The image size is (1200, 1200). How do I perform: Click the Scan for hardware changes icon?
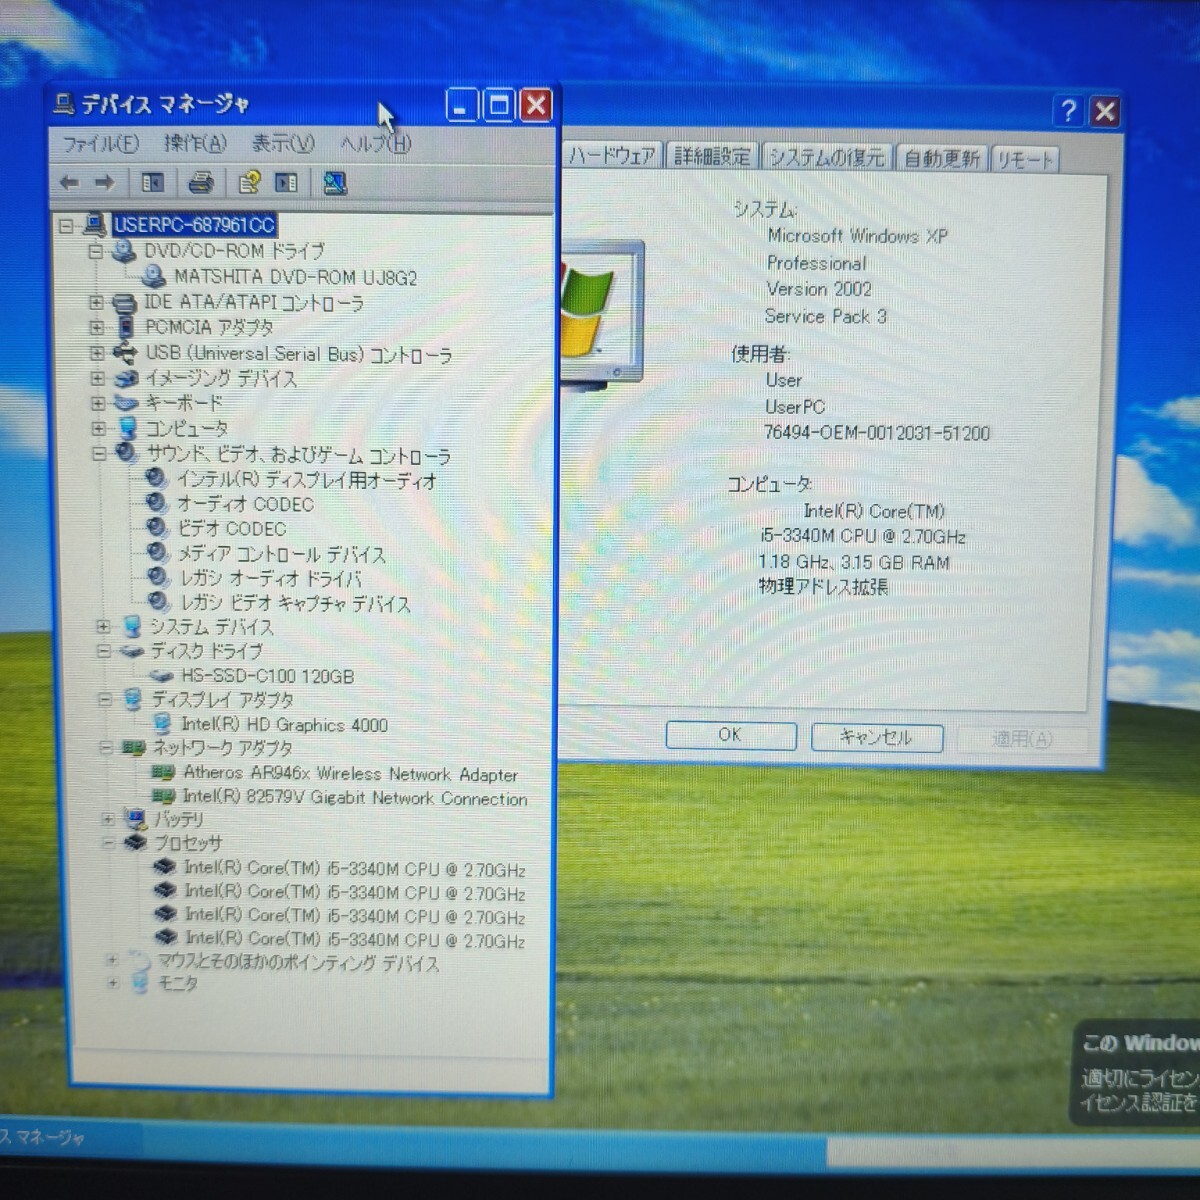point(333,182)
